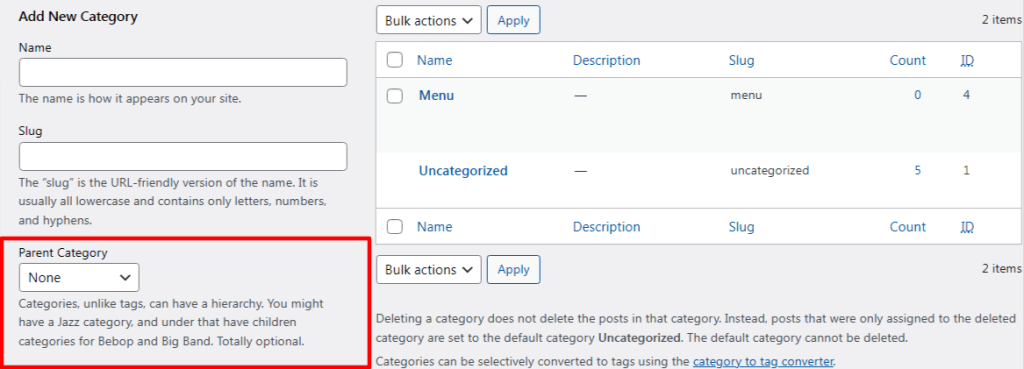Click the ID column header at bottom
The image size is (1024, 369).
[967, 227]
